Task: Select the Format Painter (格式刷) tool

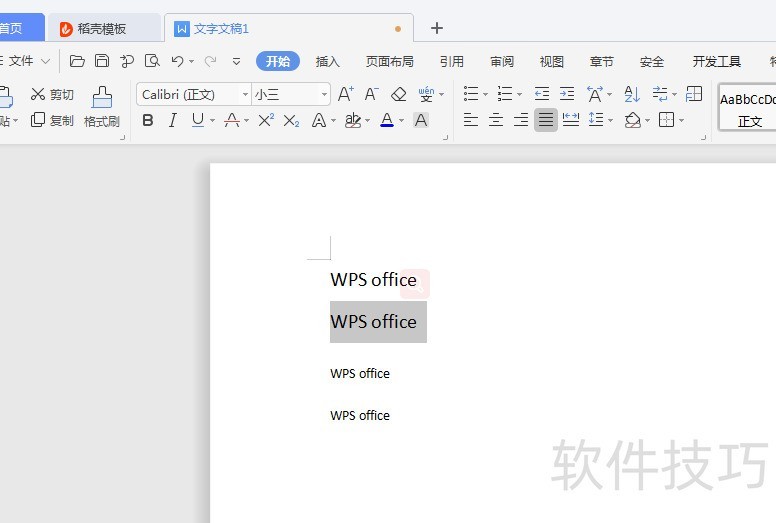Action: 102,107
